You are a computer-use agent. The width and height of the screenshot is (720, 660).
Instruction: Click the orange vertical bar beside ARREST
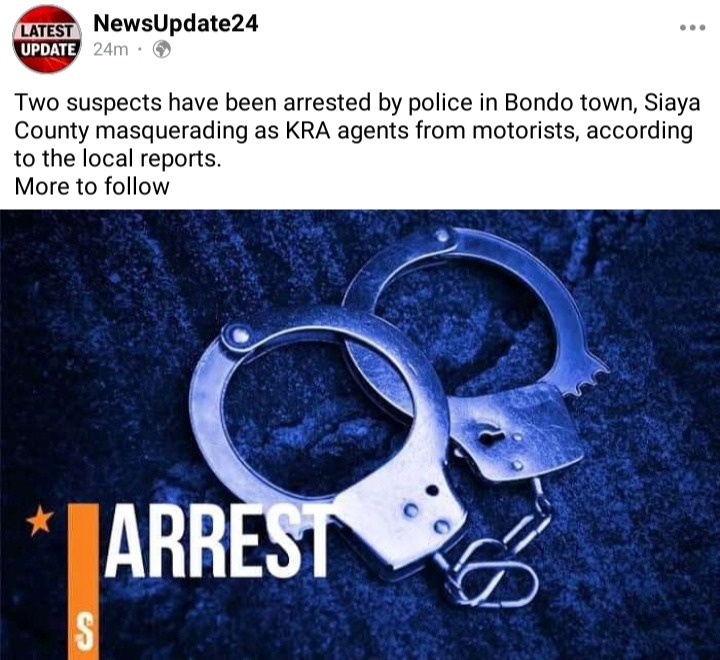(x=83, y=581)
